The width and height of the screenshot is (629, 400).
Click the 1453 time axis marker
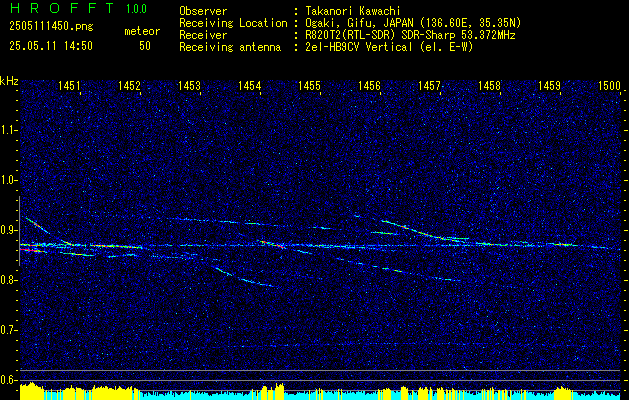point(189,85)
